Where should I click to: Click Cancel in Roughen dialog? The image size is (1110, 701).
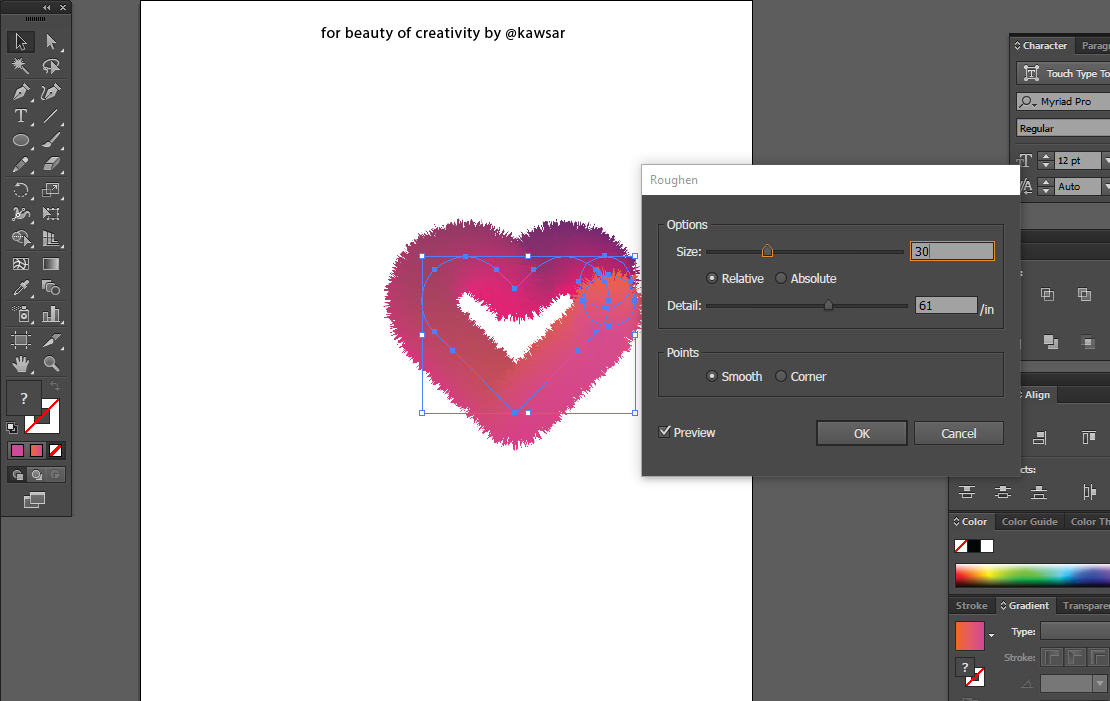(959, 433)
